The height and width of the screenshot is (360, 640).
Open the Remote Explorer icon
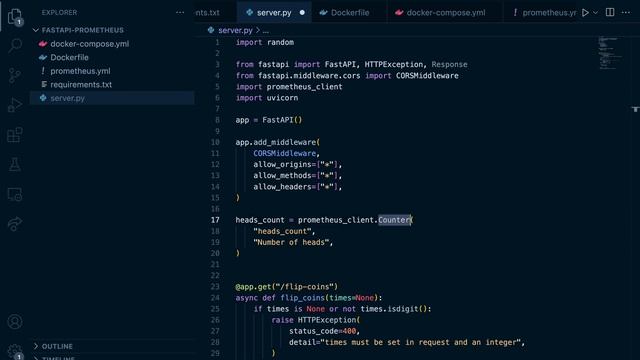(x=15, y=194)
